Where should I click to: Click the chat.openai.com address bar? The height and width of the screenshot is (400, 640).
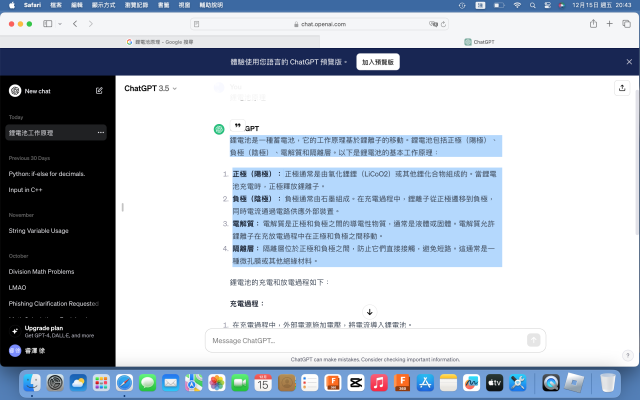point(320,24)
